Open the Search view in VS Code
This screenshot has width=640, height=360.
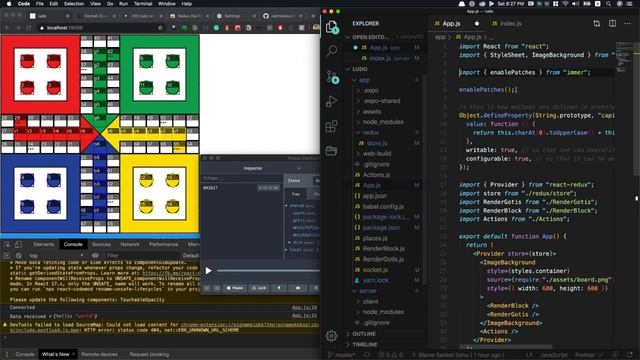[x=332, y=51]
